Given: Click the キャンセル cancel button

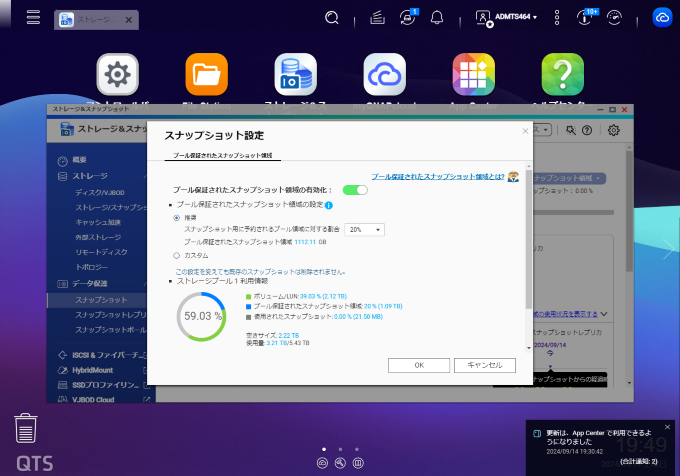Looking at the screenshot, I should coord(485,365).
